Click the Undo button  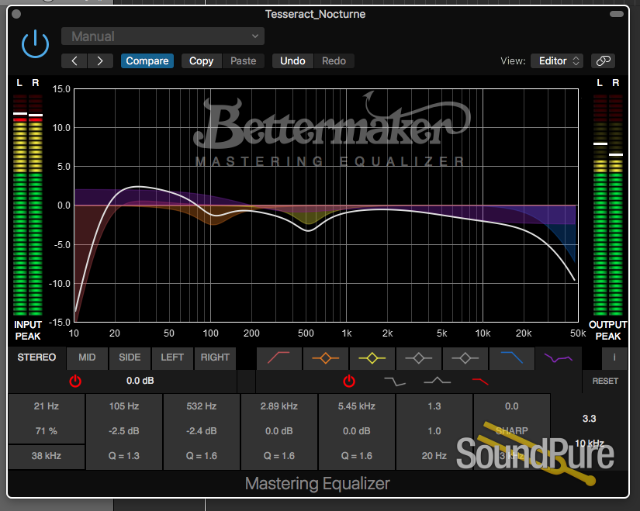(x=293, y=61)
